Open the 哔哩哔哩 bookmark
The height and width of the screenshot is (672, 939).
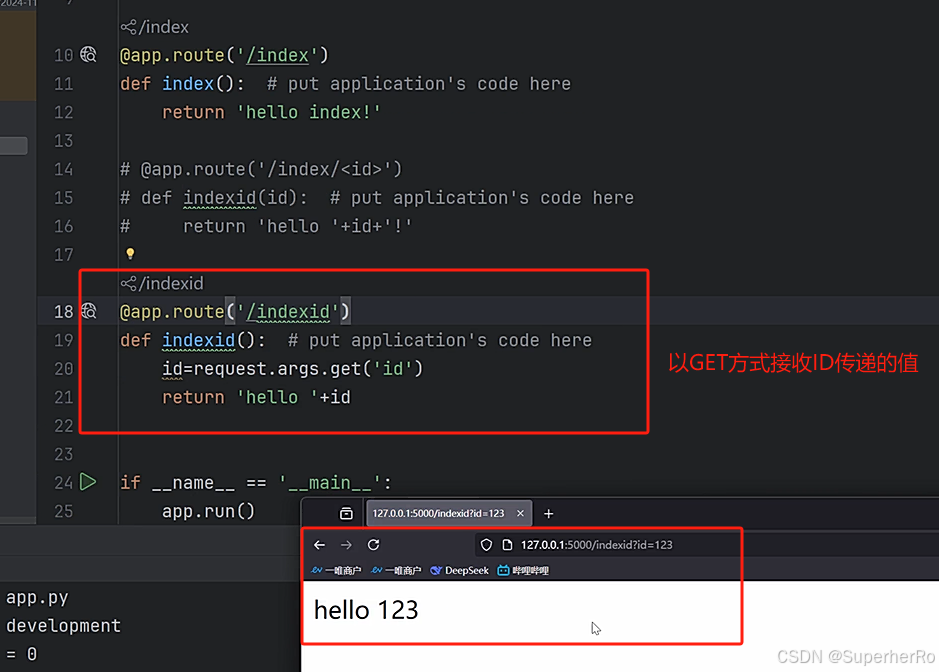click(x=523, y=570)
